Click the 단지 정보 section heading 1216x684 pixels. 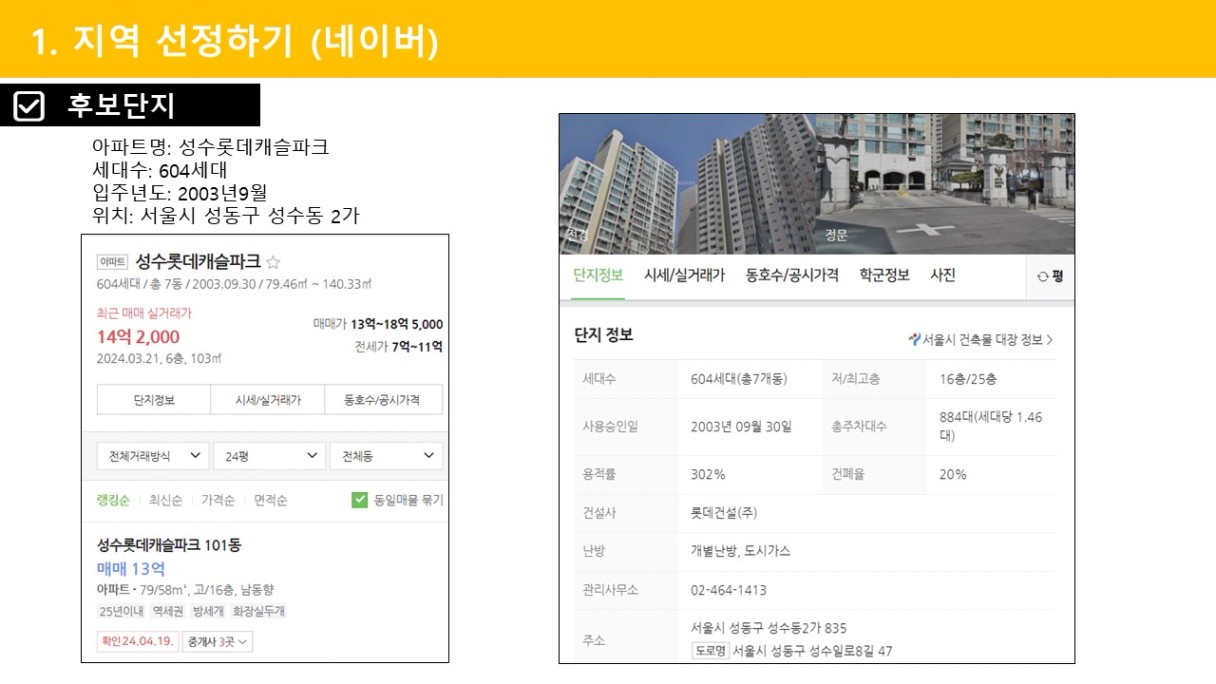(x=603, y=335)
